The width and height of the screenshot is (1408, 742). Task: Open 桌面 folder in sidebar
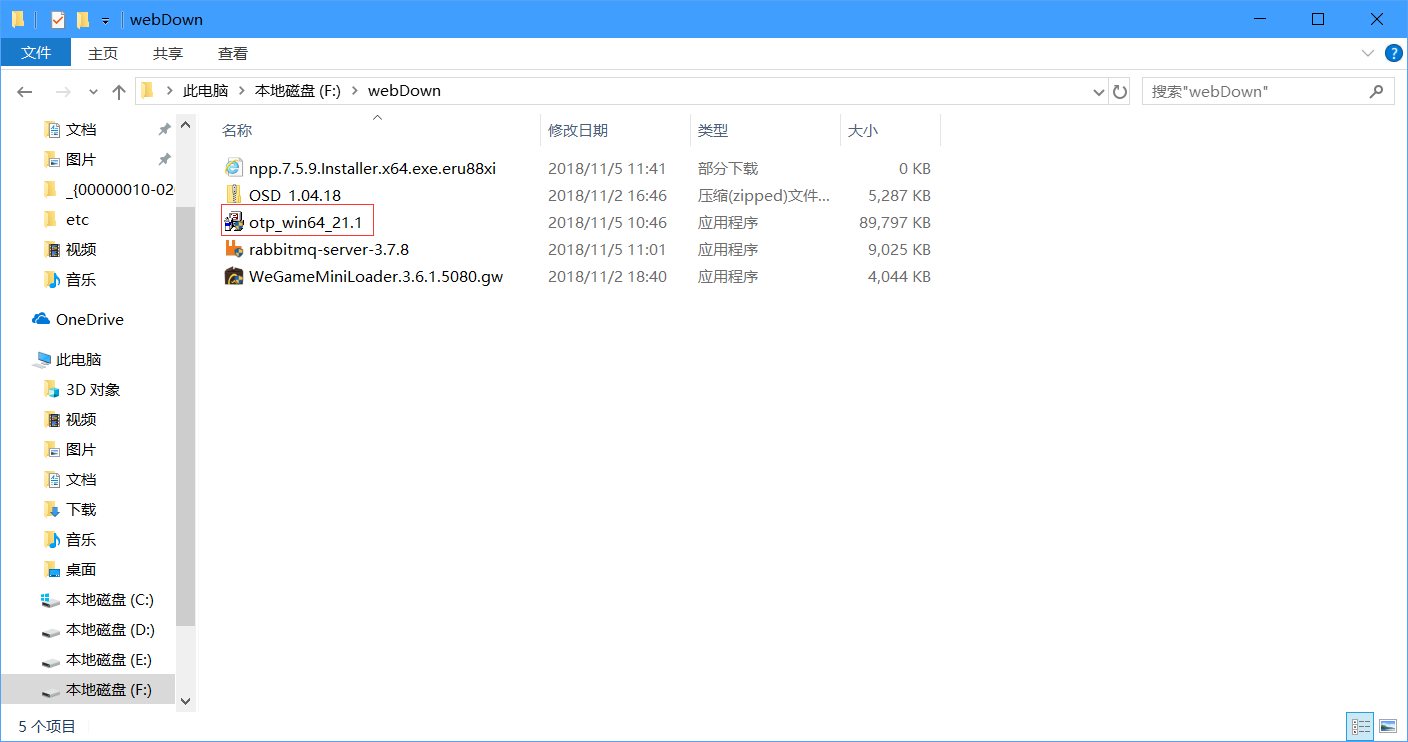pyautogui.click(x=70, y=570)
